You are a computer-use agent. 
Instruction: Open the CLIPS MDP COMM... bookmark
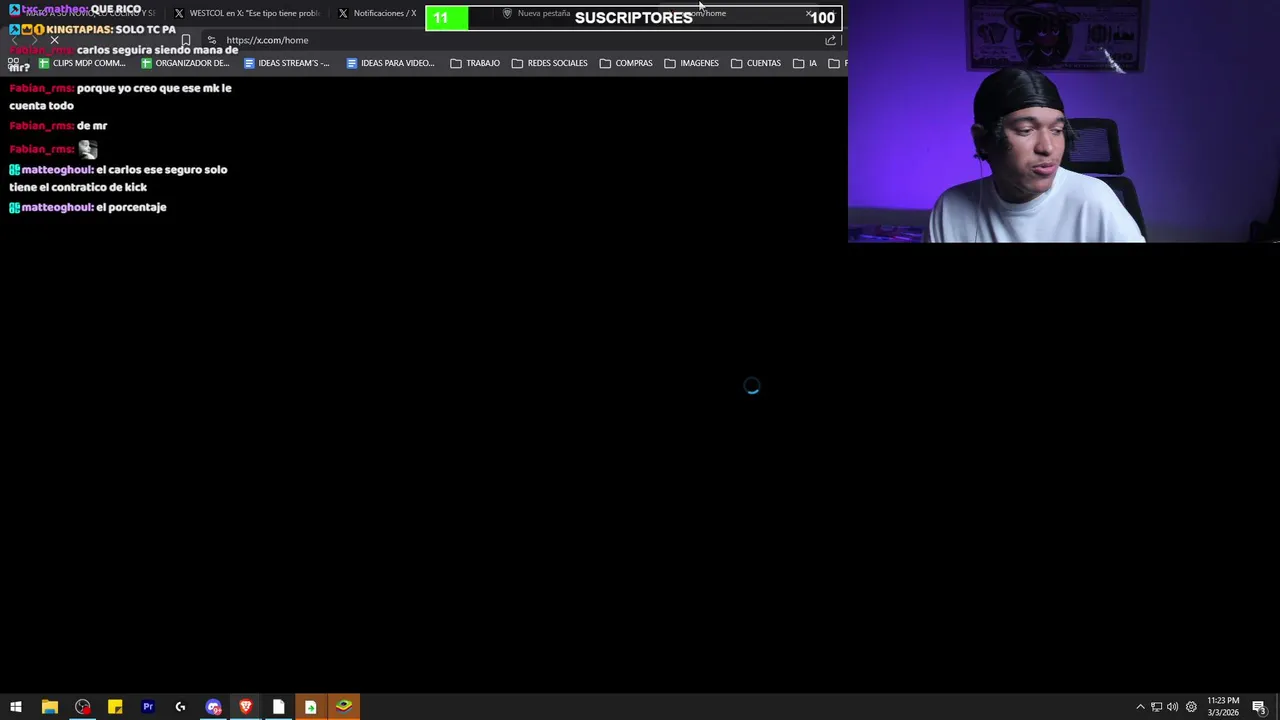tap(82, 63)
